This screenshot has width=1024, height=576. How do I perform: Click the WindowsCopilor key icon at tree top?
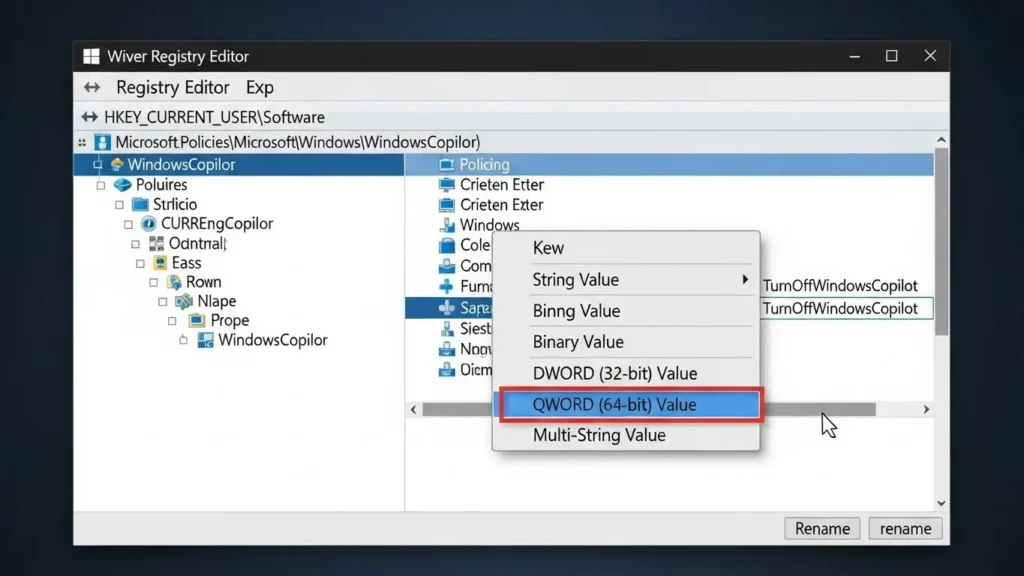coord(117,164)
